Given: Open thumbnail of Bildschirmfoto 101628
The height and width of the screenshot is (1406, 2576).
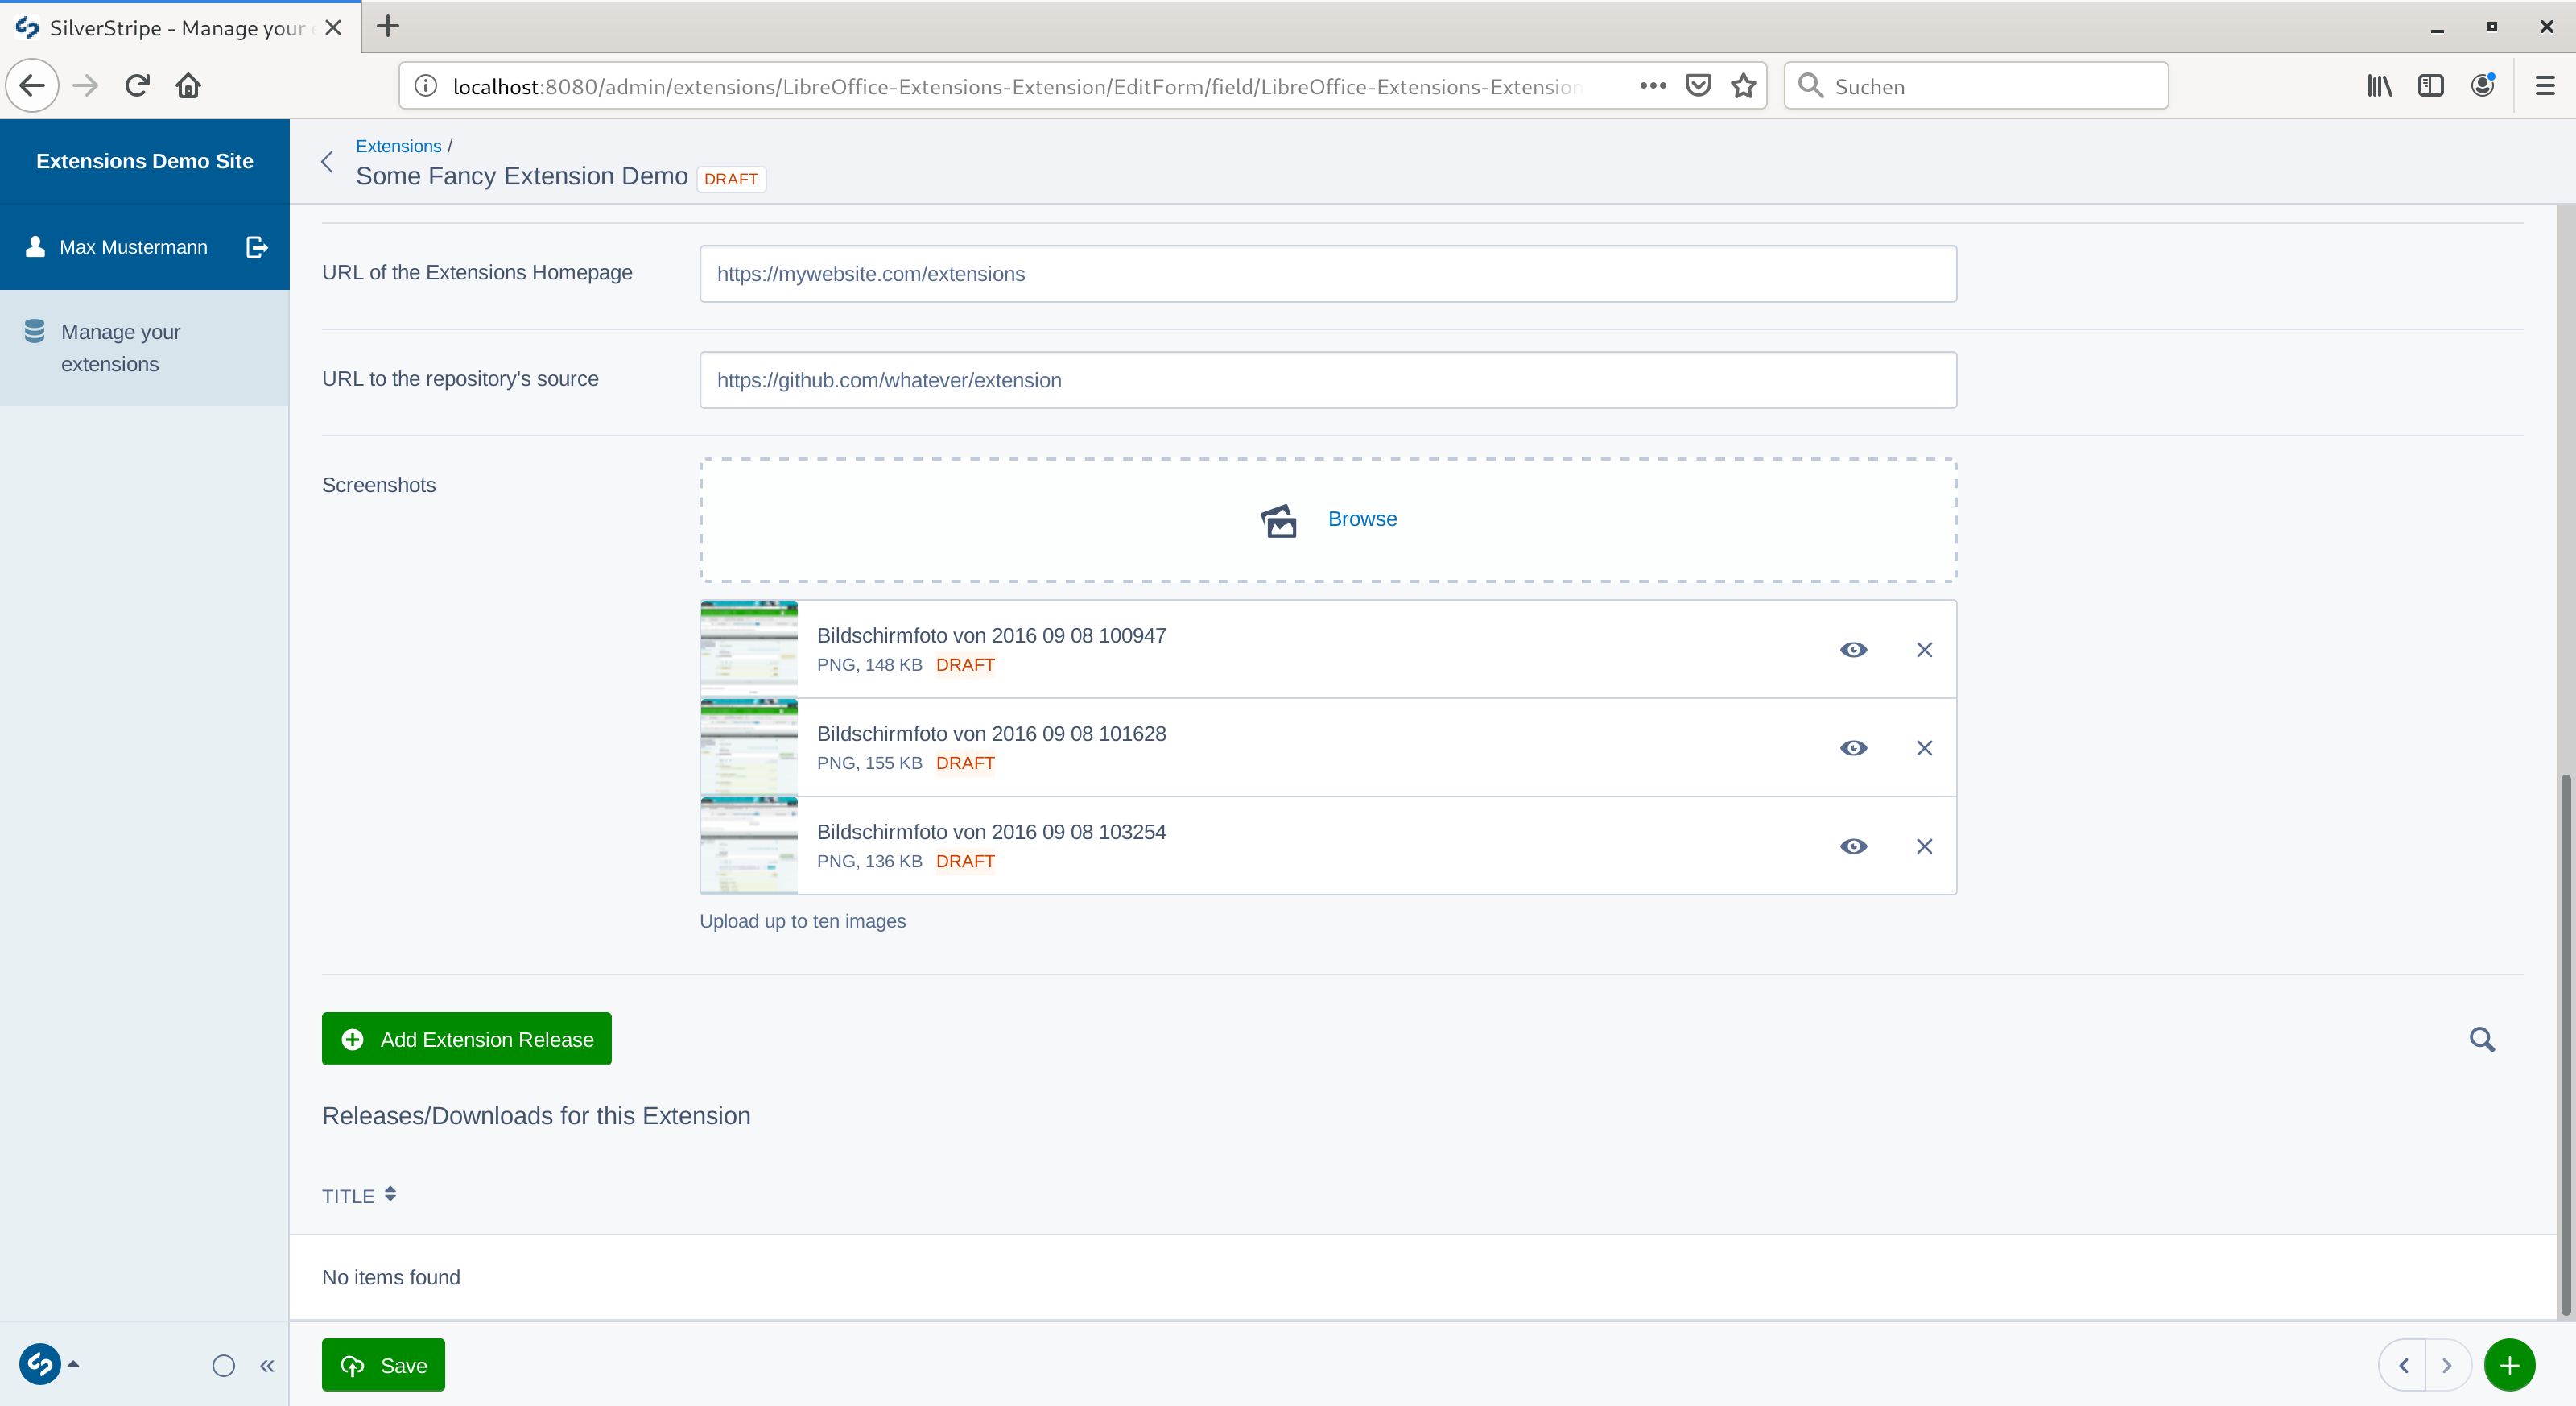Looking at the screenshot, I should (x=749, y=747).
